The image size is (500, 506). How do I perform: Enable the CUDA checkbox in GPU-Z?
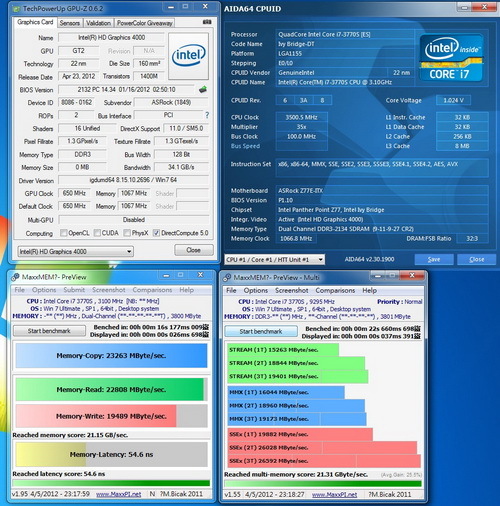pos(97,233)
